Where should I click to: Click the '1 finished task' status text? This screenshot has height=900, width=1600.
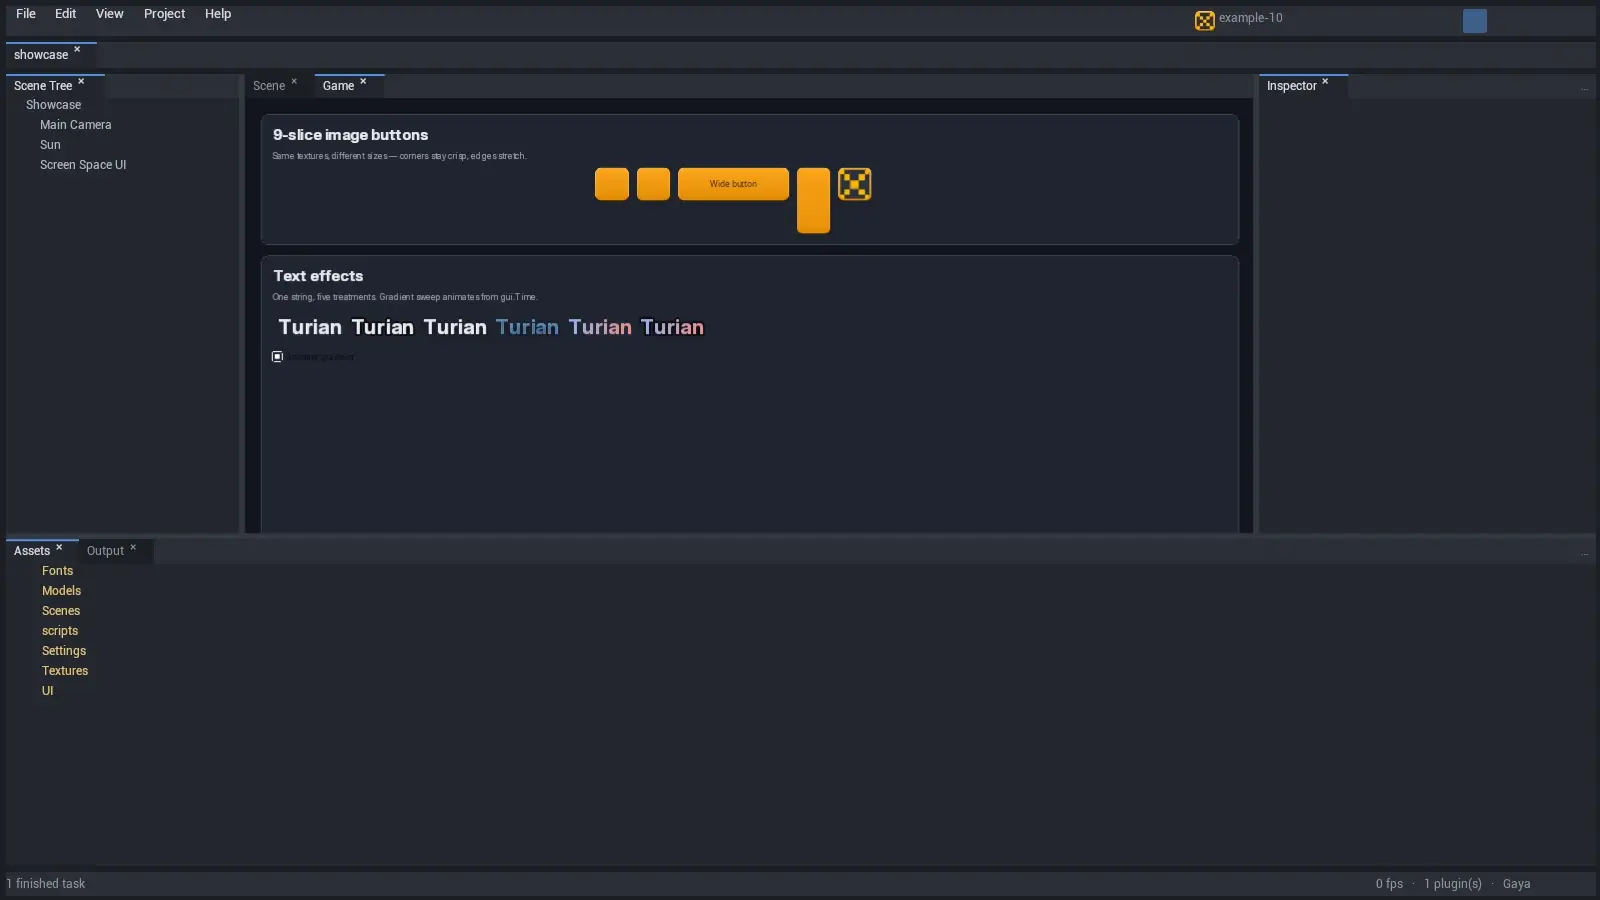[x=46, y=884]
